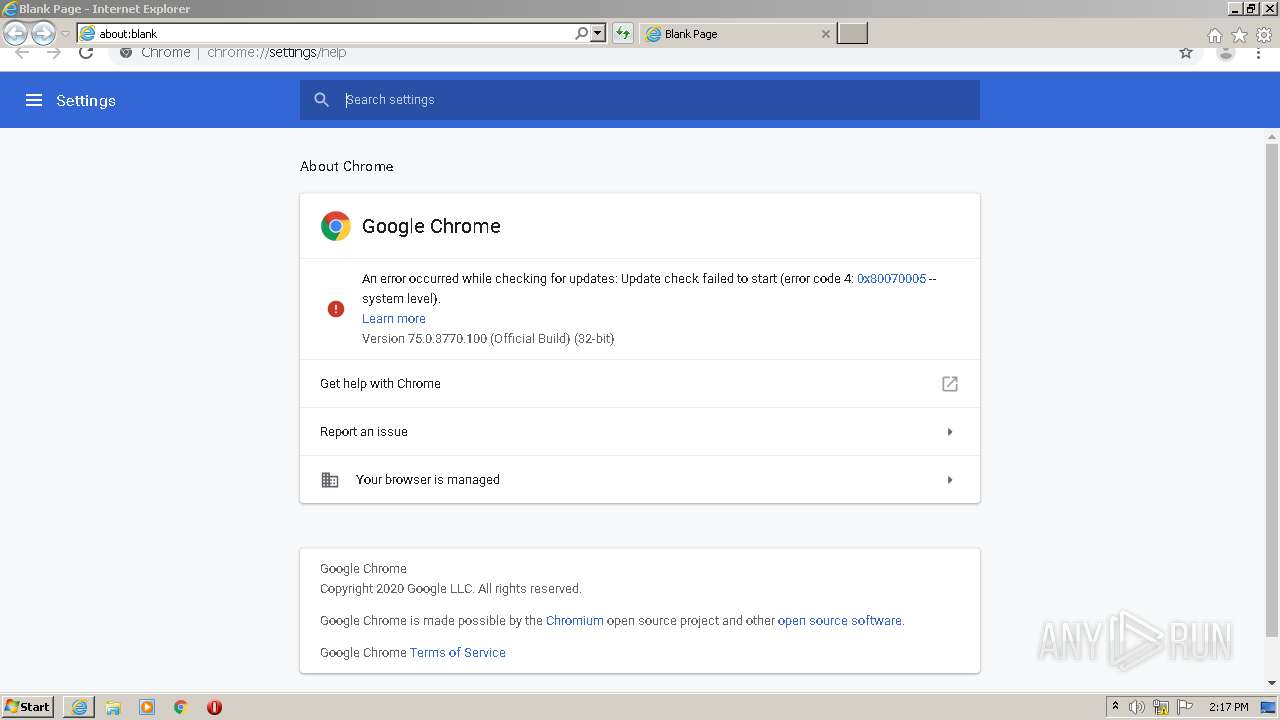The height and width of the screenshot is (720, 1280).
Task: Open Windows Explorer folder in taskbar
Action: click(x=113, y=707)
